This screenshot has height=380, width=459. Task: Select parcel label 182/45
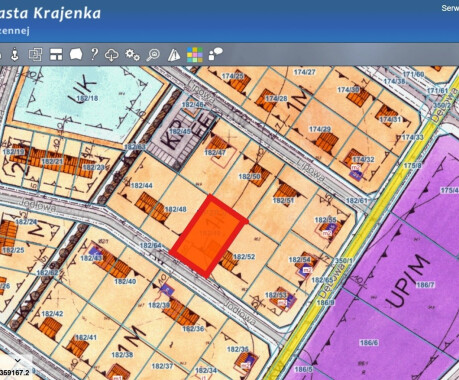point(180,131)
